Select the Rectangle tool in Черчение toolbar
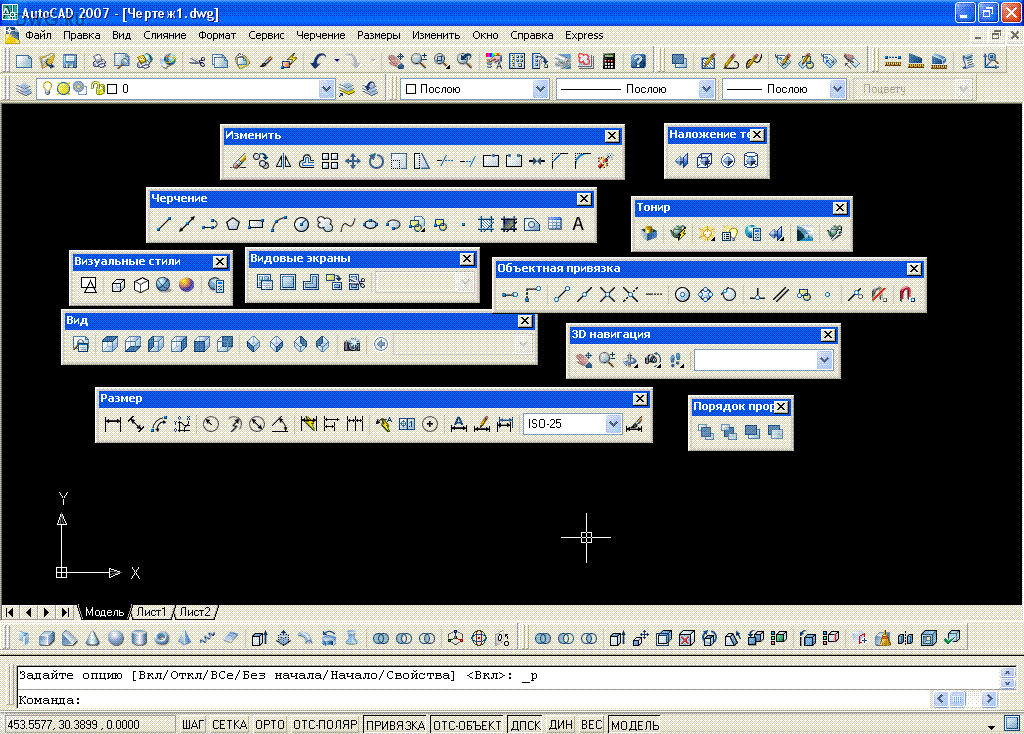 pos(255,225)
